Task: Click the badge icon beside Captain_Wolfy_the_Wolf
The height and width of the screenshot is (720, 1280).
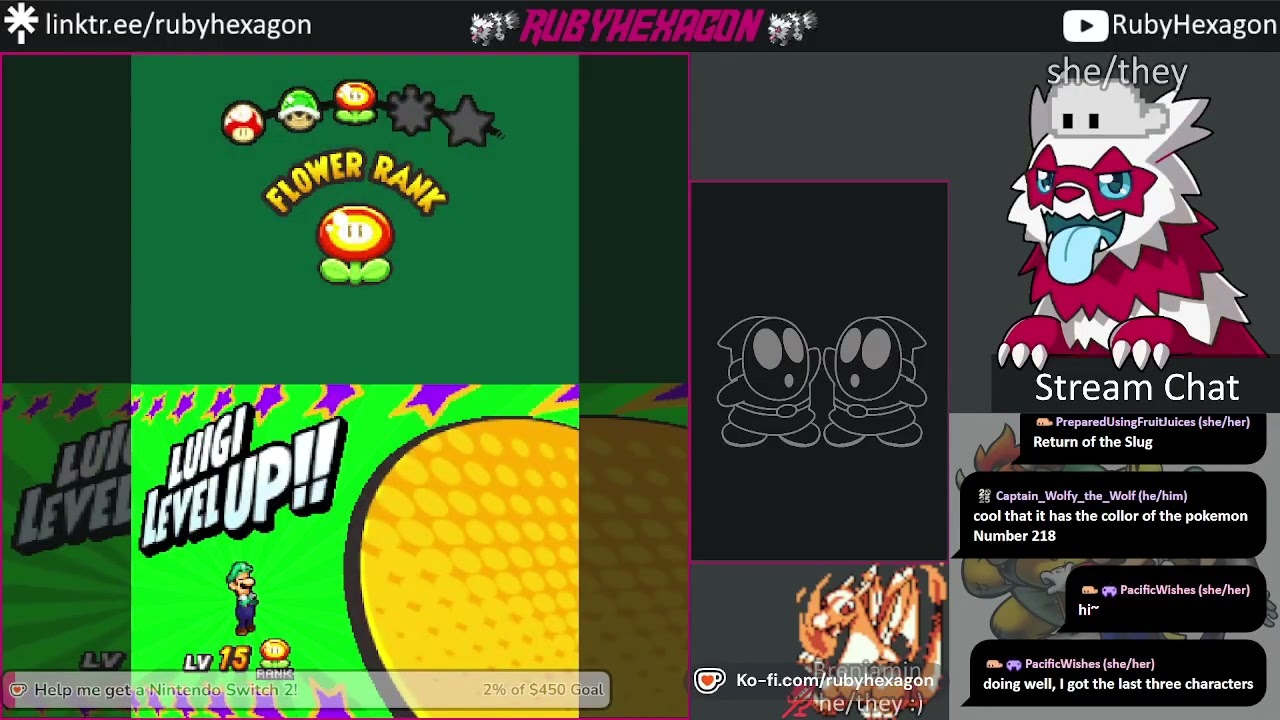Action: point(984,496)
